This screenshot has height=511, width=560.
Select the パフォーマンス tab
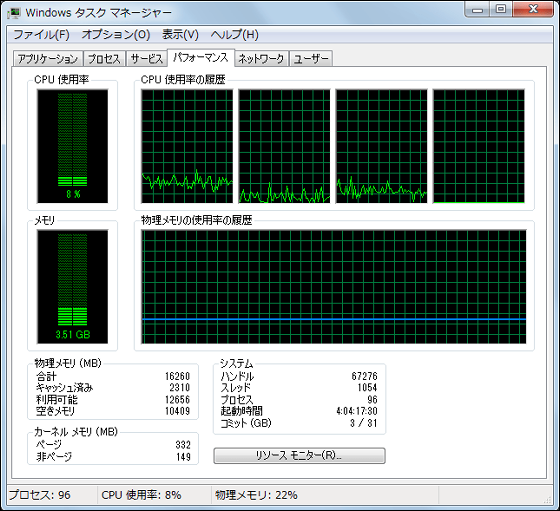201,57
